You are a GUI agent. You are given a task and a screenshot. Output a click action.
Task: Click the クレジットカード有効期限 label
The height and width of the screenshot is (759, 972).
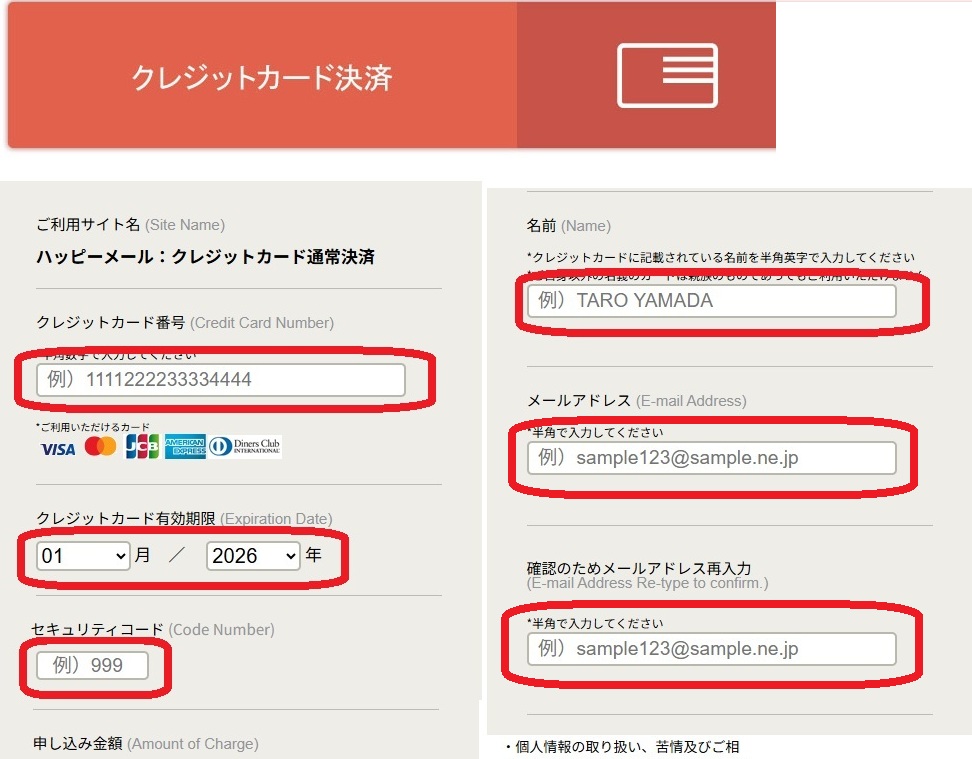pos(126,518)
